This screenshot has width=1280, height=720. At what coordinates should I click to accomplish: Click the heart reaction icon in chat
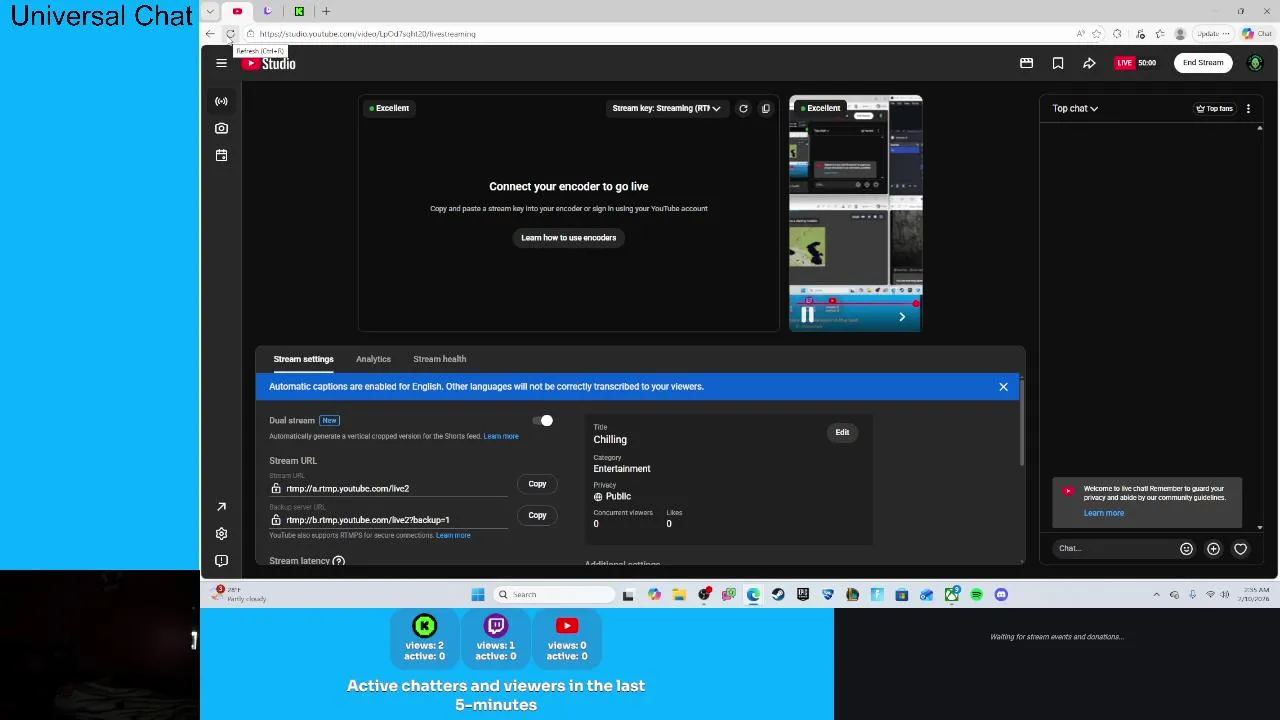[x=1240, y=548]
